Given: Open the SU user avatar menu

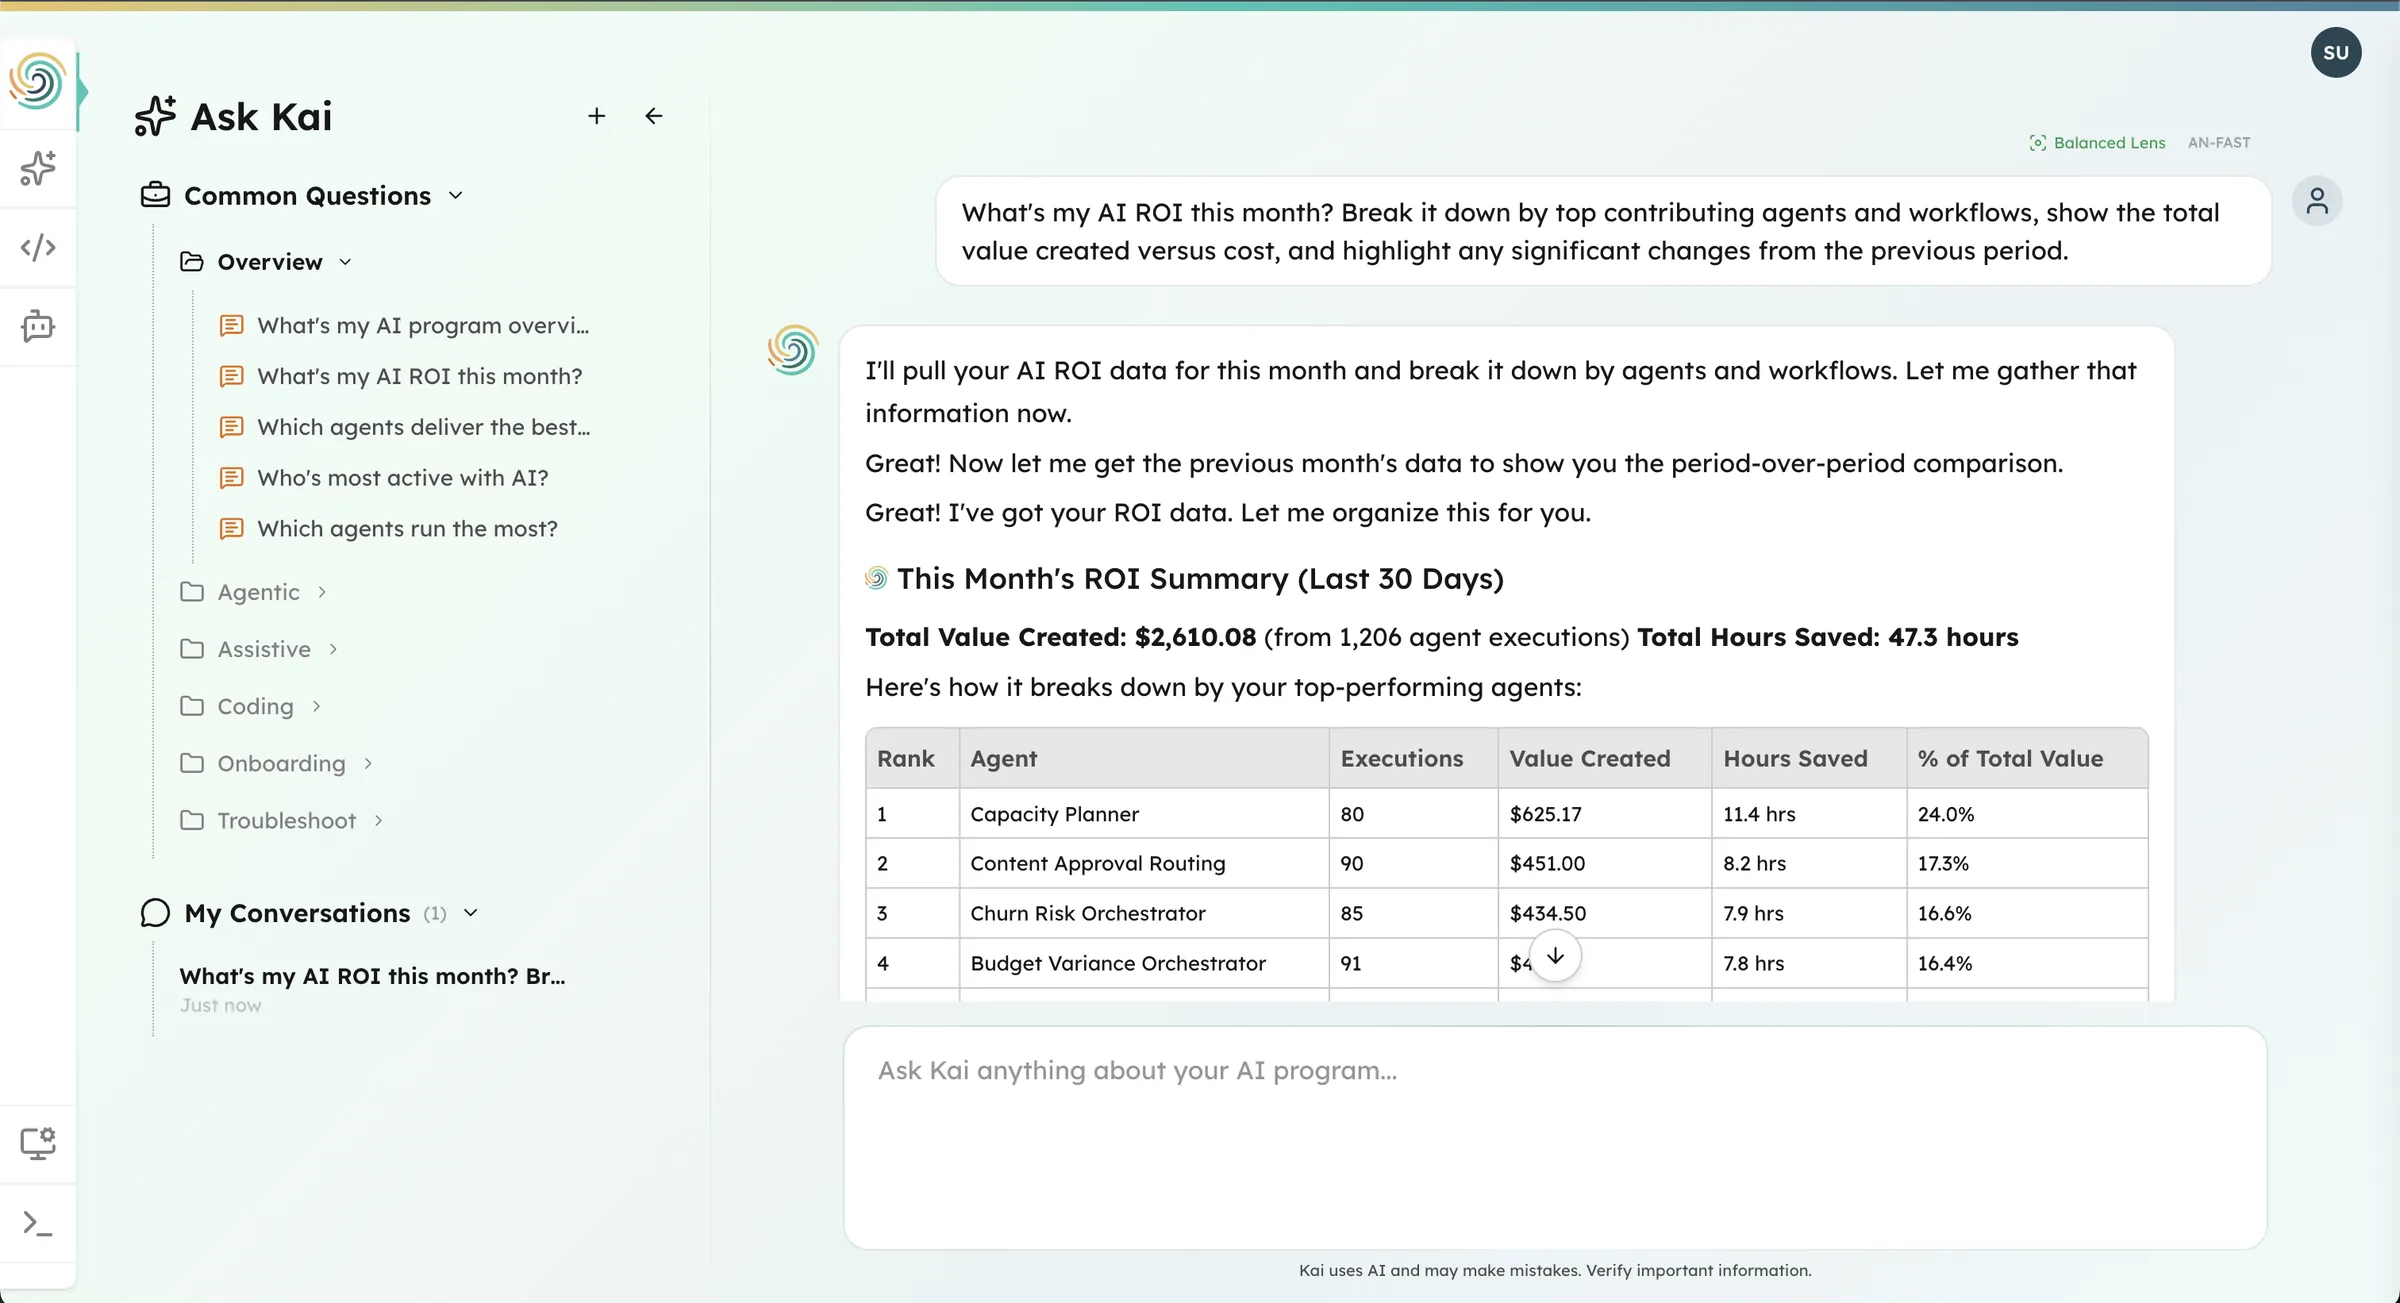Looking at the screenshot, I should point(2335,53).
